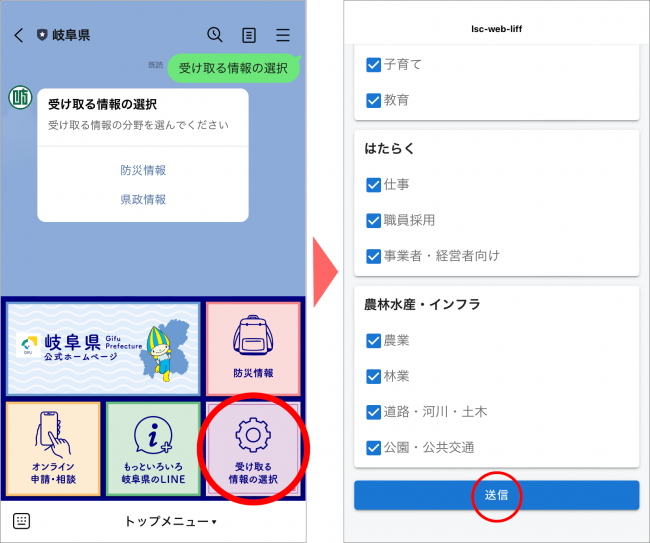The width and height of the screenshot is (650, 543).
Task: Click the shield badge next to 岐阜県
Action: coord(42,35)
